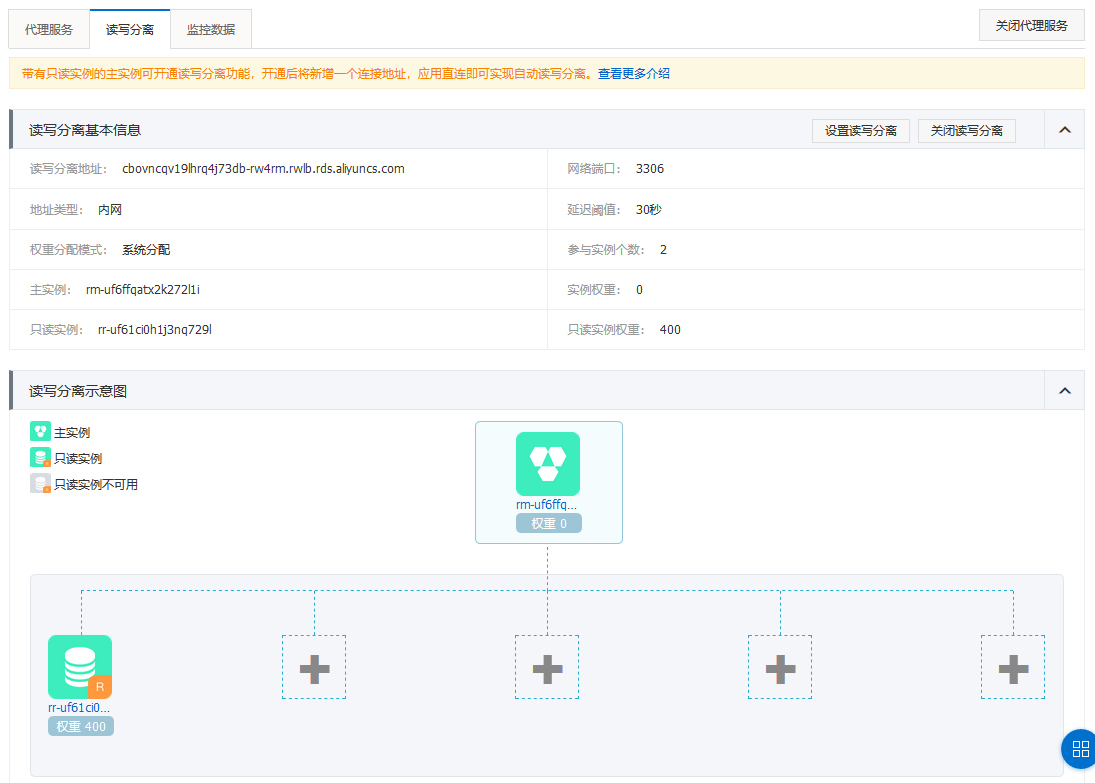
Task: Open the 监控数据 tab
Action: click(211, 29)
